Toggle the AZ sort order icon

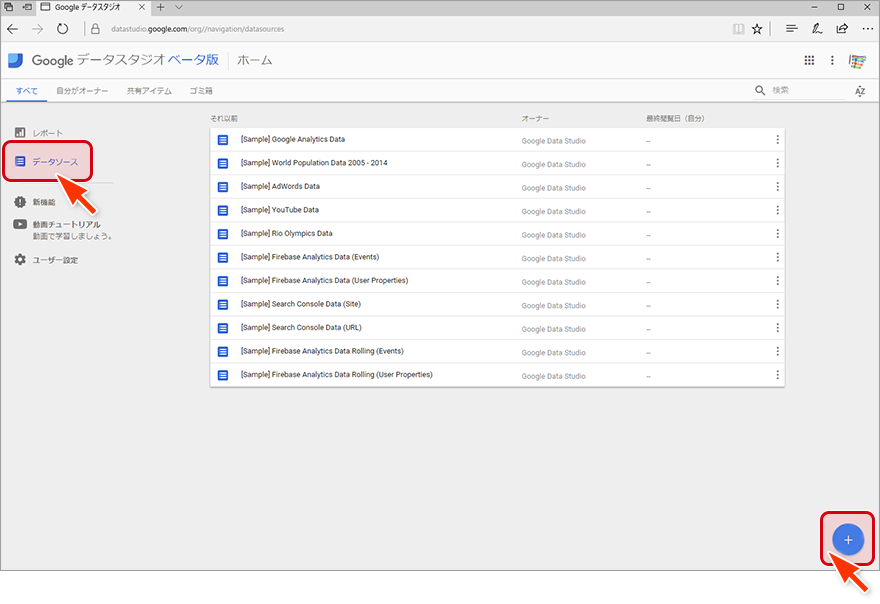(860, 91)
